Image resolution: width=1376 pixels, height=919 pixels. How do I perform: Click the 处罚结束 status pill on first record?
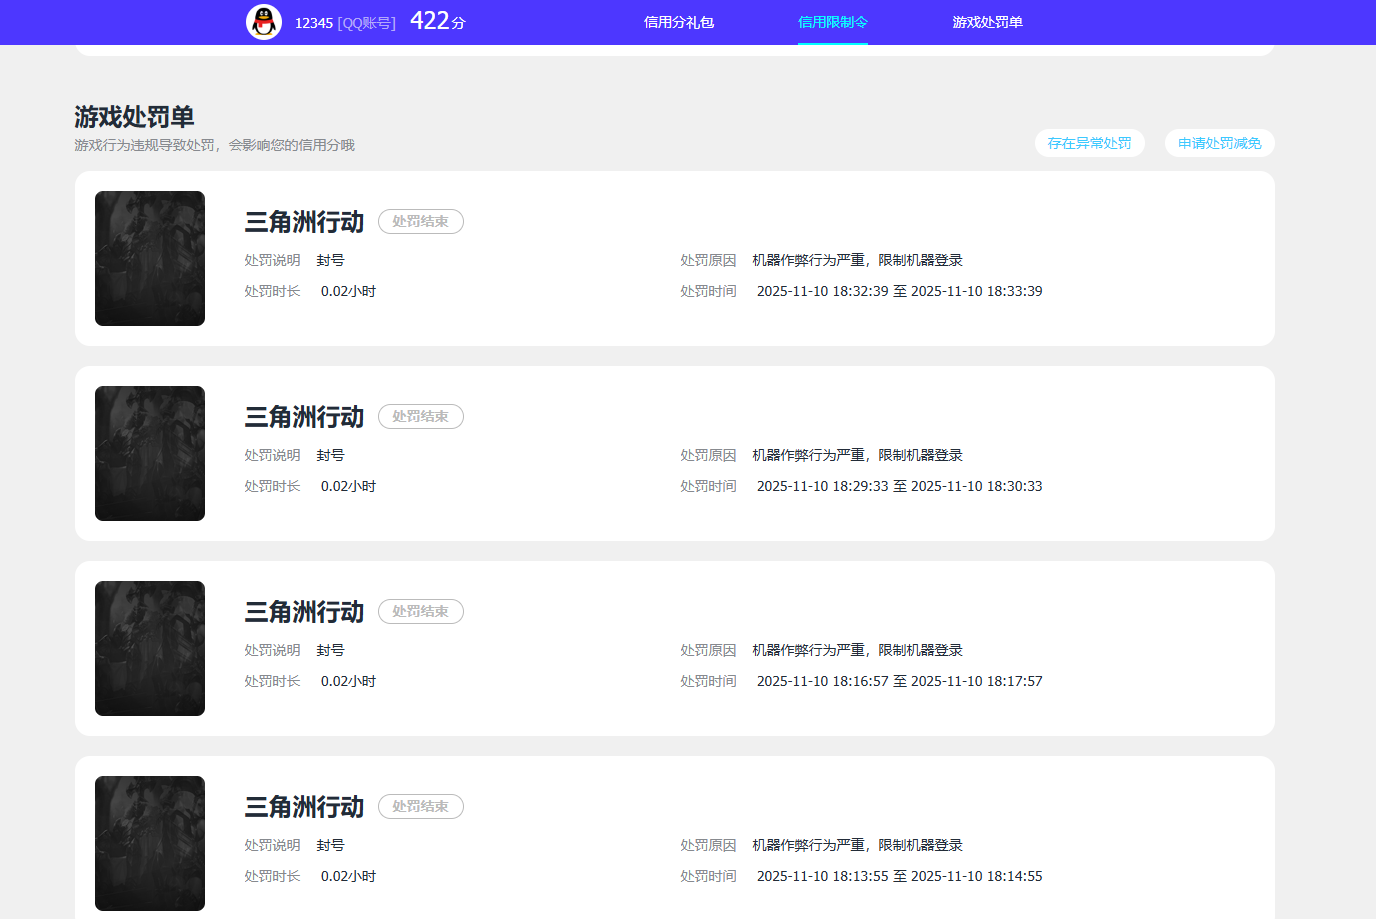click(x=420, y=221)
